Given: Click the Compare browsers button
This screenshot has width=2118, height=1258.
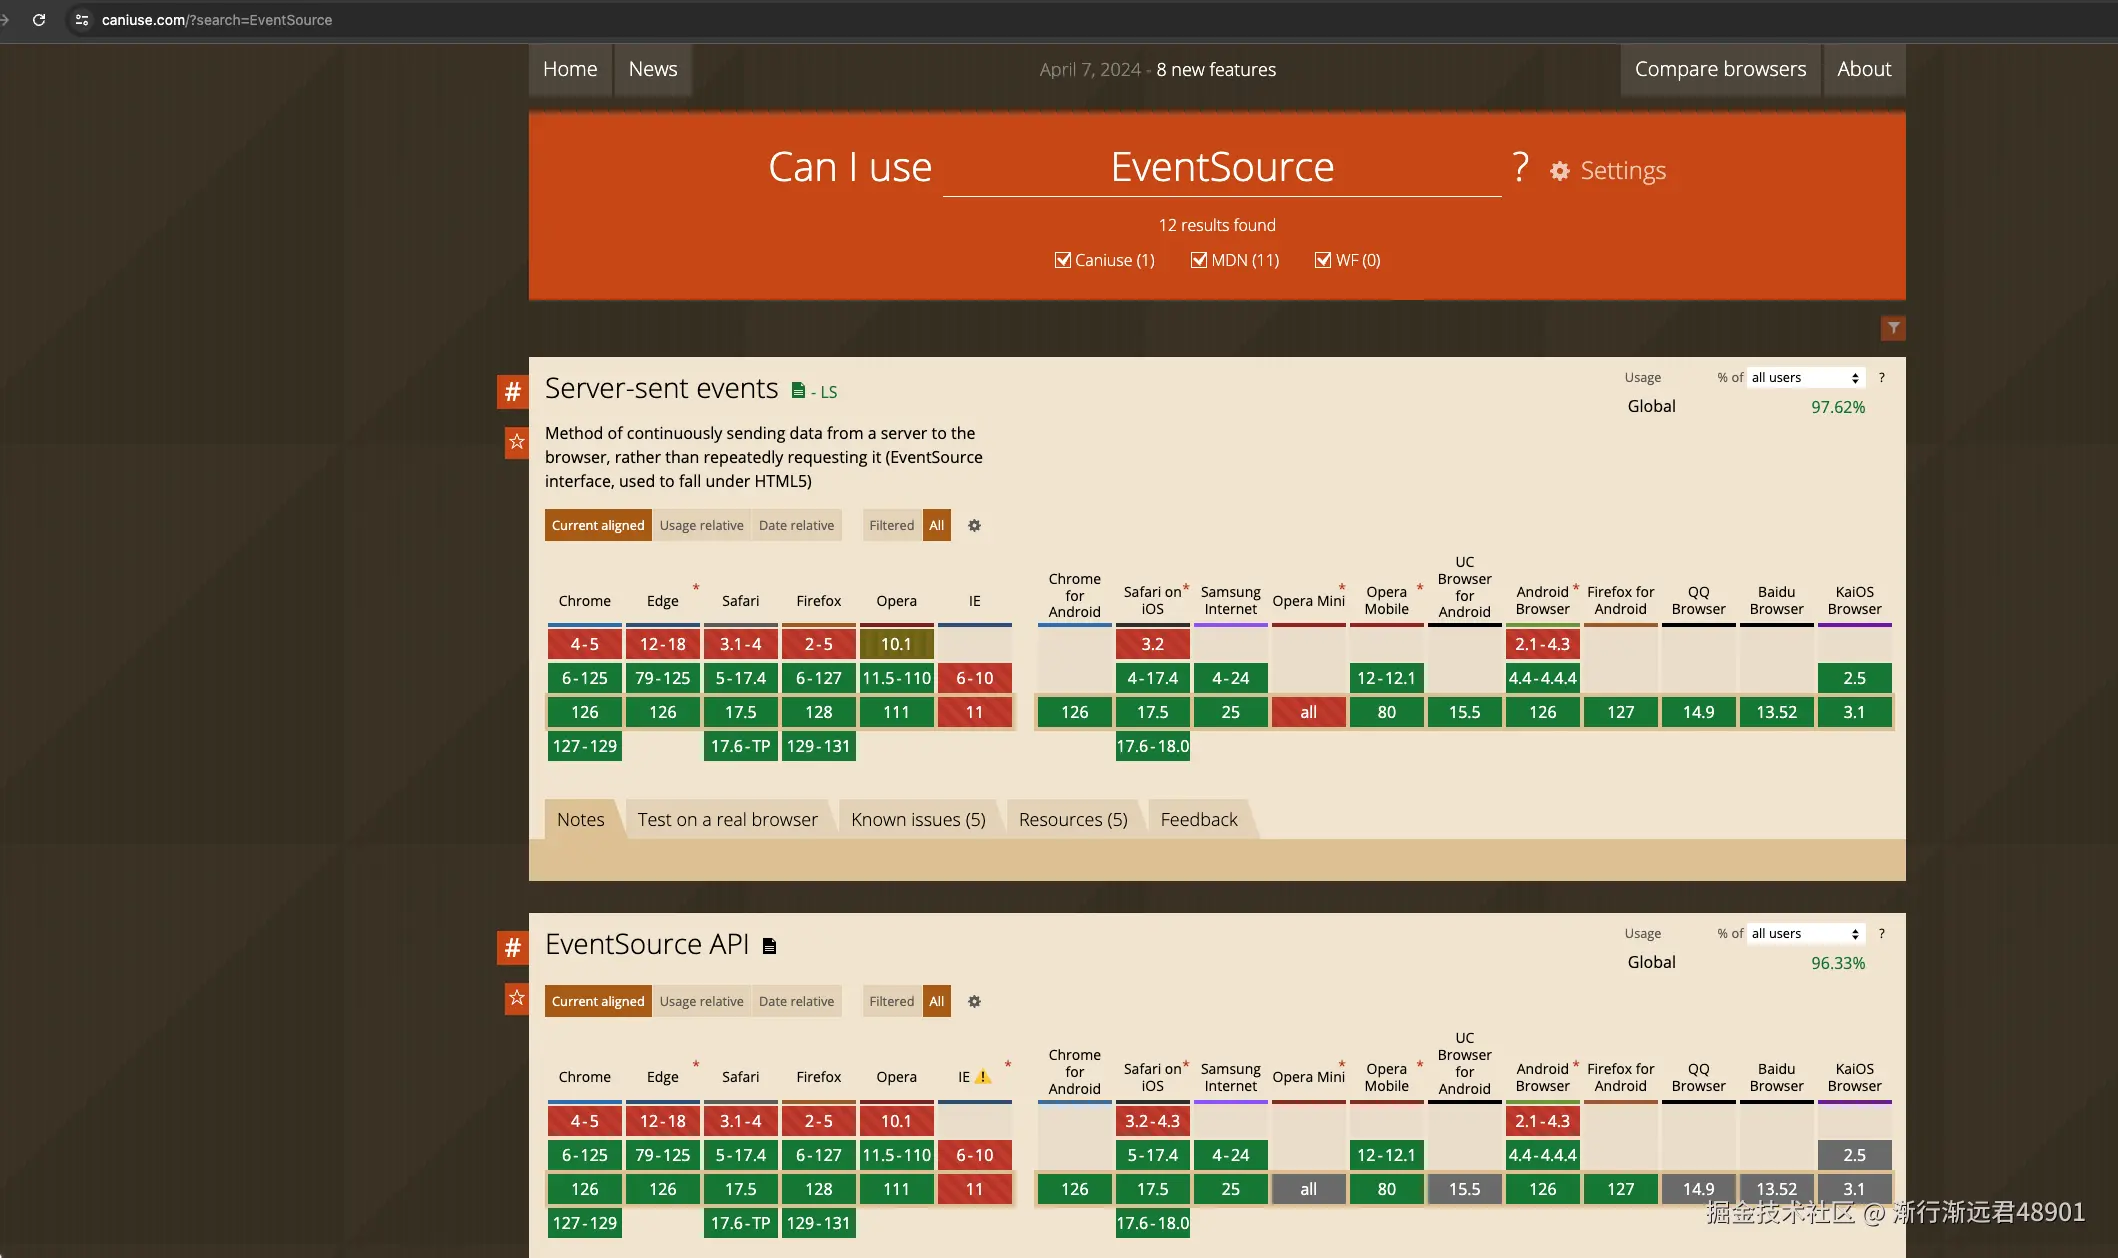Looking at the screenshot, I should [1720, 69].
